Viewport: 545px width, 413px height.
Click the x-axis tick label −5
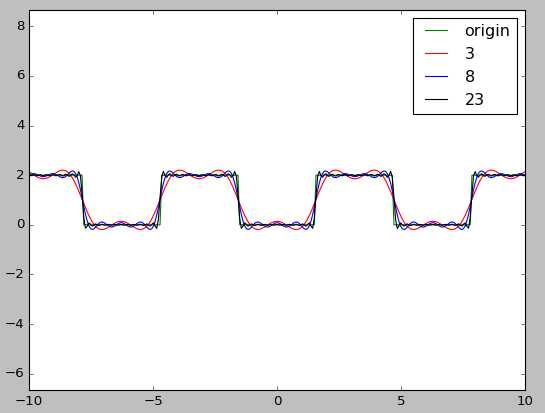tap(153, 401)
